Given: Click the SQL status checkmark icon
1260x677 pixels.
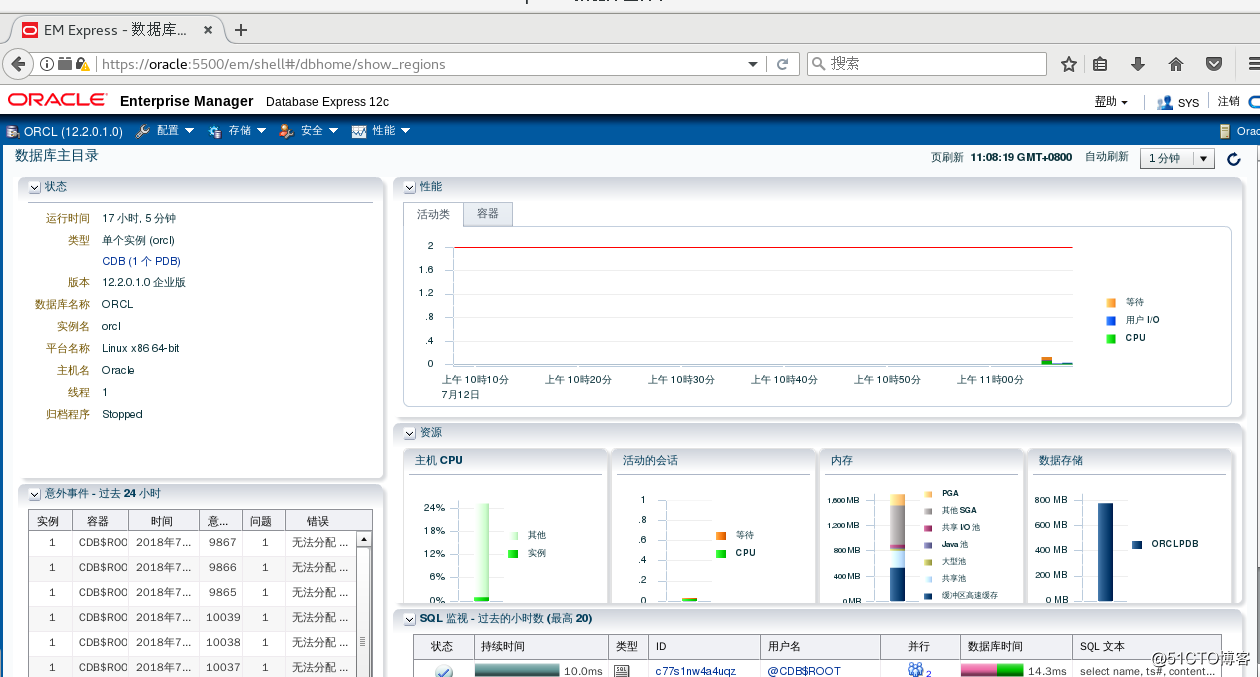Looking at the screenshot, I should pyautogui.click(x=444, y=671).
